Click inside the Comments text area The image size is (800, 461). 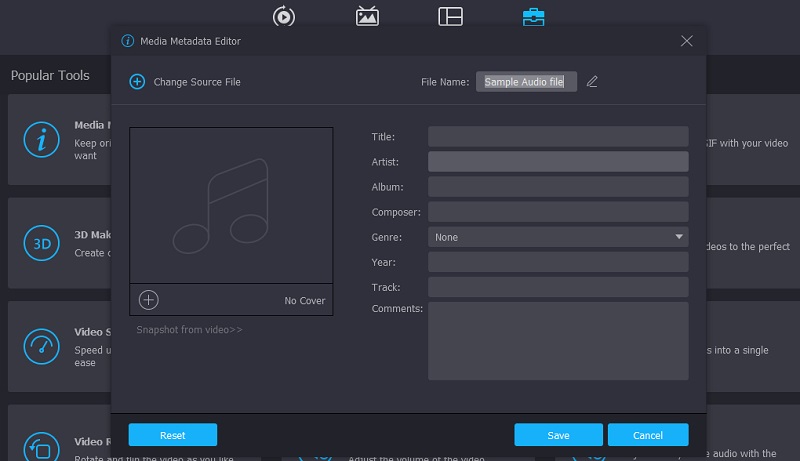(557, 341)
